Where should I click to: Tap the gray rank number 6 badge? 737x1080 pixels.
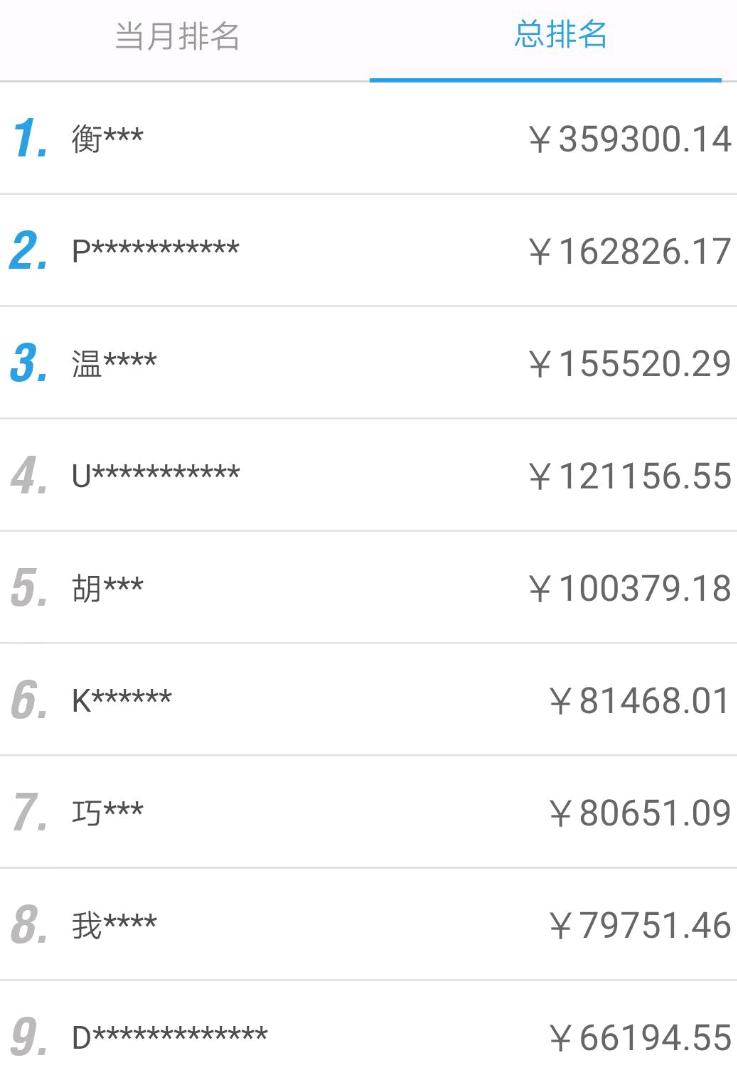tap(30, 700)
